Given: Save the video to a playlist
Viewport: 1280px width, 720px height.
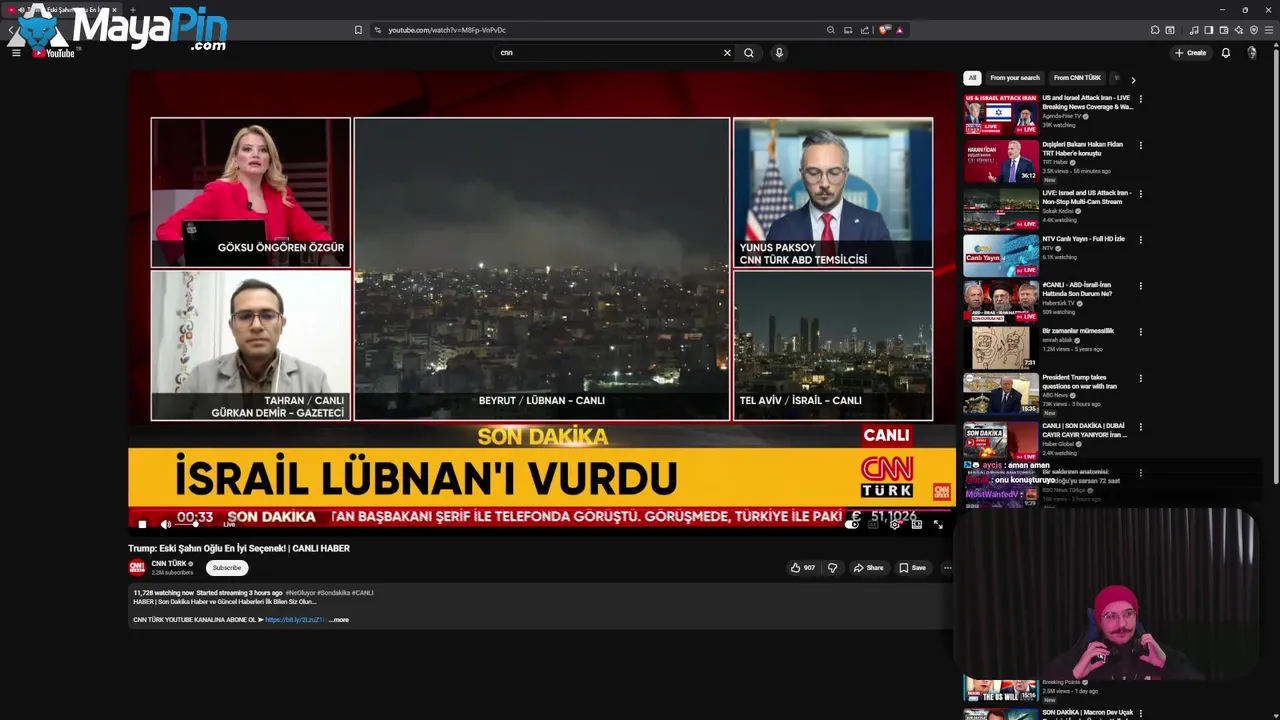Looking at the screenshot, I should tap(912, 568).
